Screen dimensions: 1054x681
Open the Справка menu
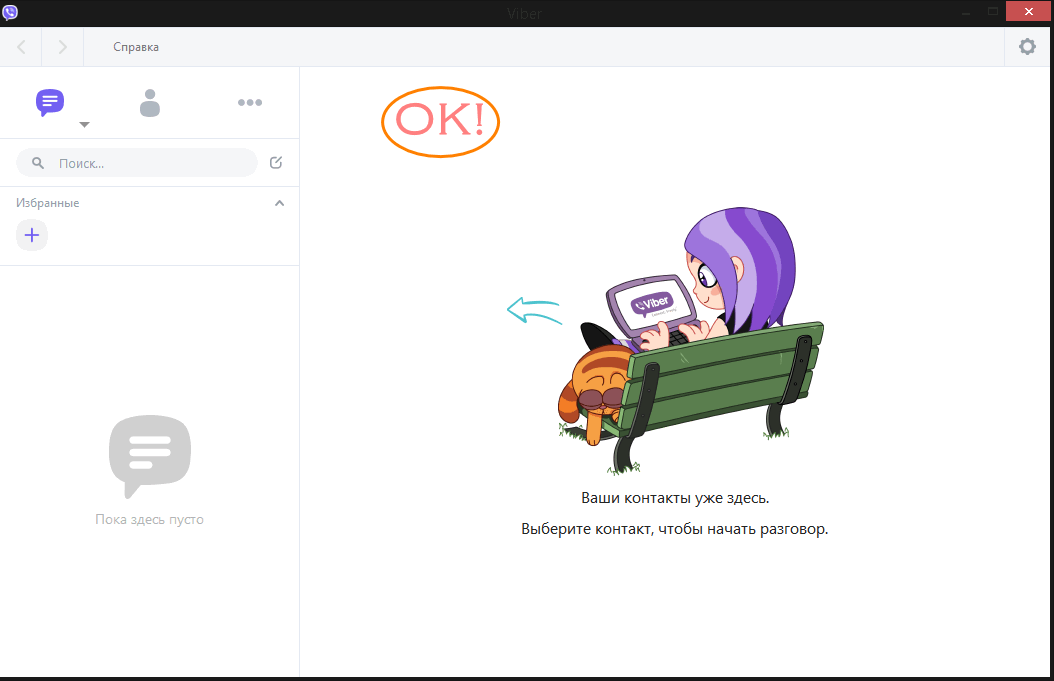click(x=136, y=47)
